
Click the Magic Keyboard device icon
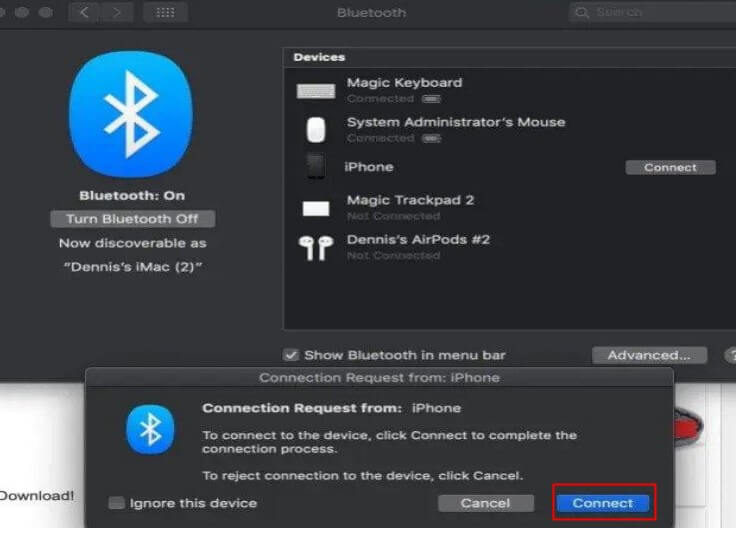tap(316, 91)
